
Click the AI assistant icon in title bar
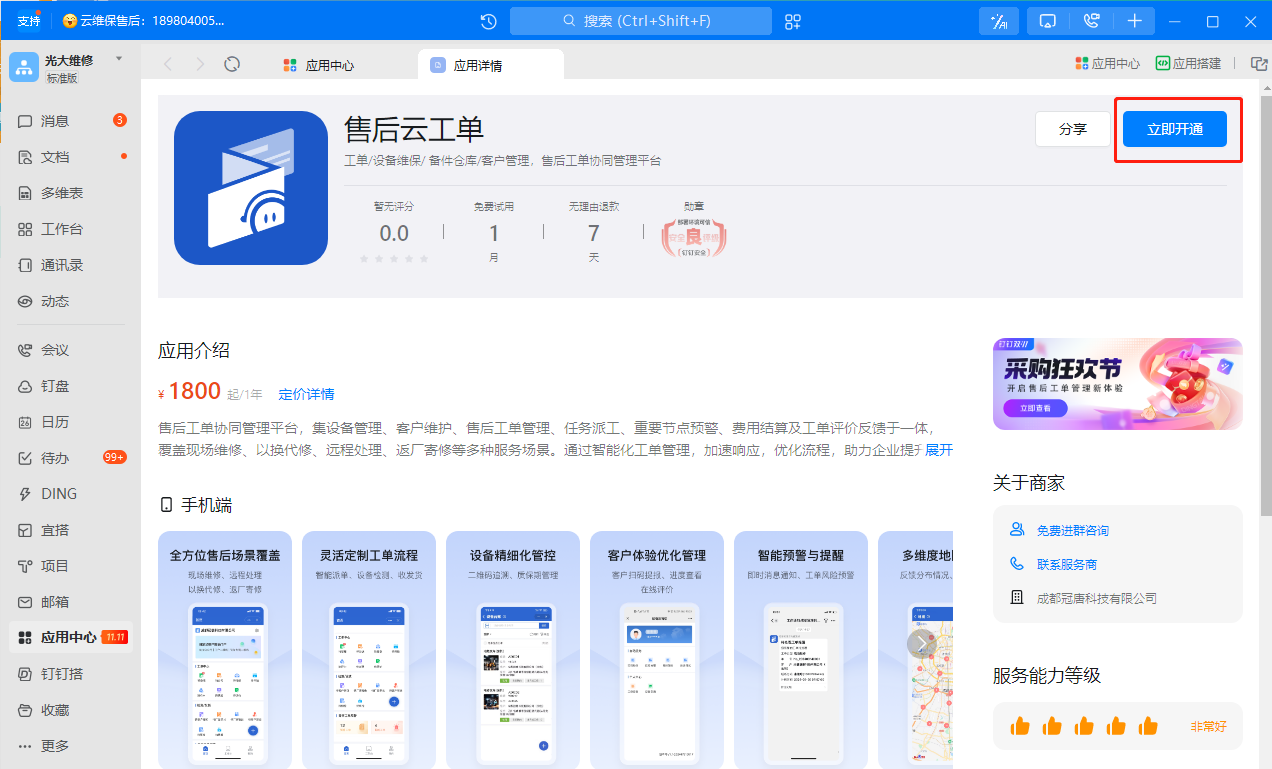click(x=999, y=21)
